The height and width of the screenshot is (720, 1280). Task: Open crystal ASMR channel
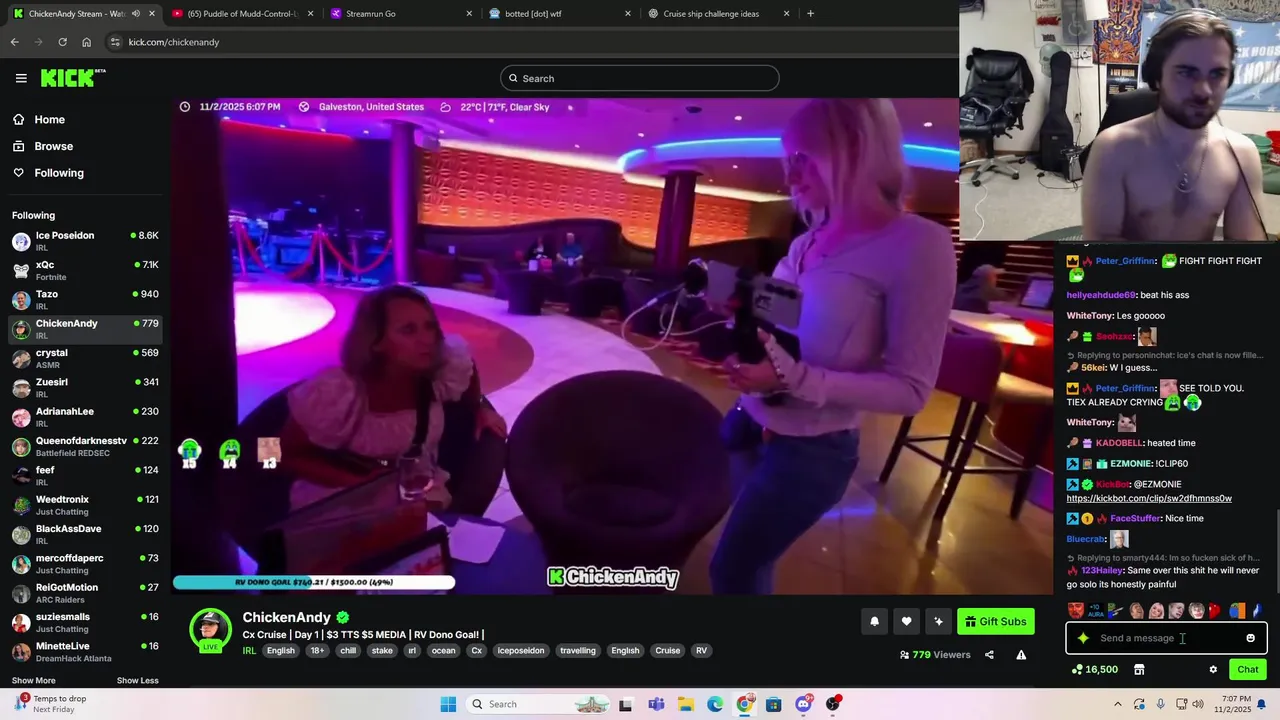85,358
